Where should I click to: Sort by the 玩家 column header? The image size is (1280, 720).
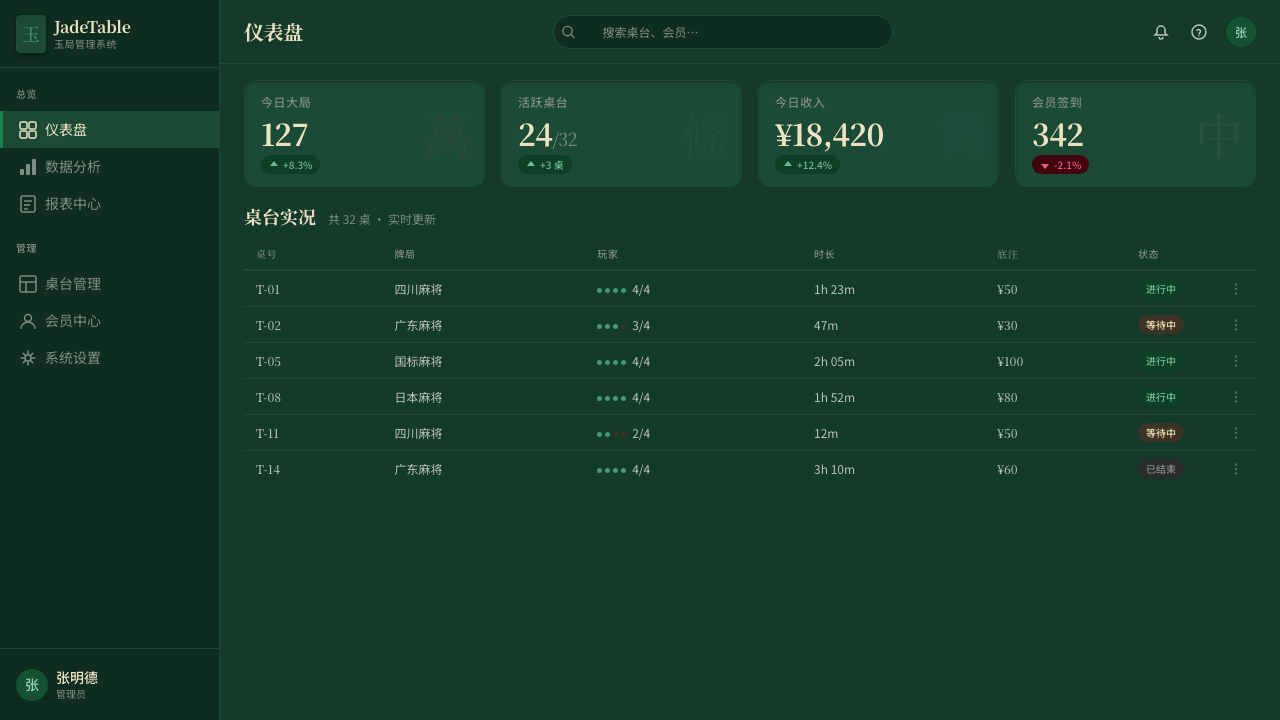(x=607, y=254)
